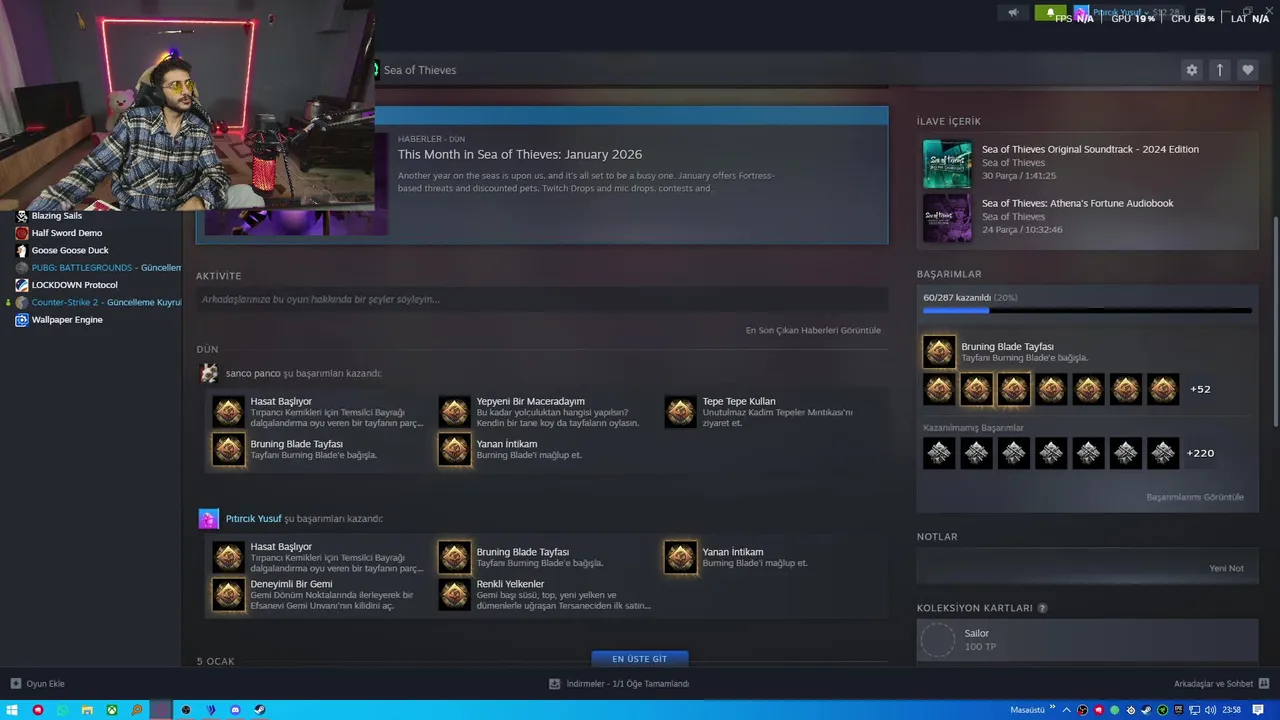Open sanco panco profile avatar
Viewport: 1280px width, 720px height.
tap(208, 373)
